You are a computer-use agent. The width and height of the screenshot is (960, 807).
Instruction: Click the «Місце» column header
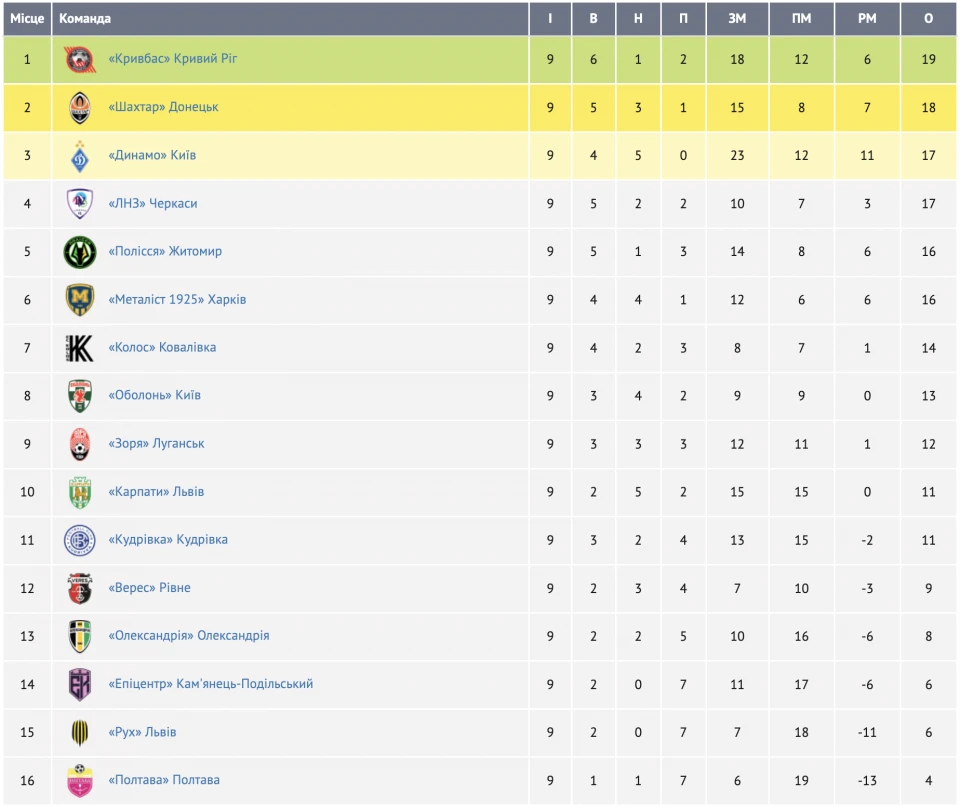(27, 19)
